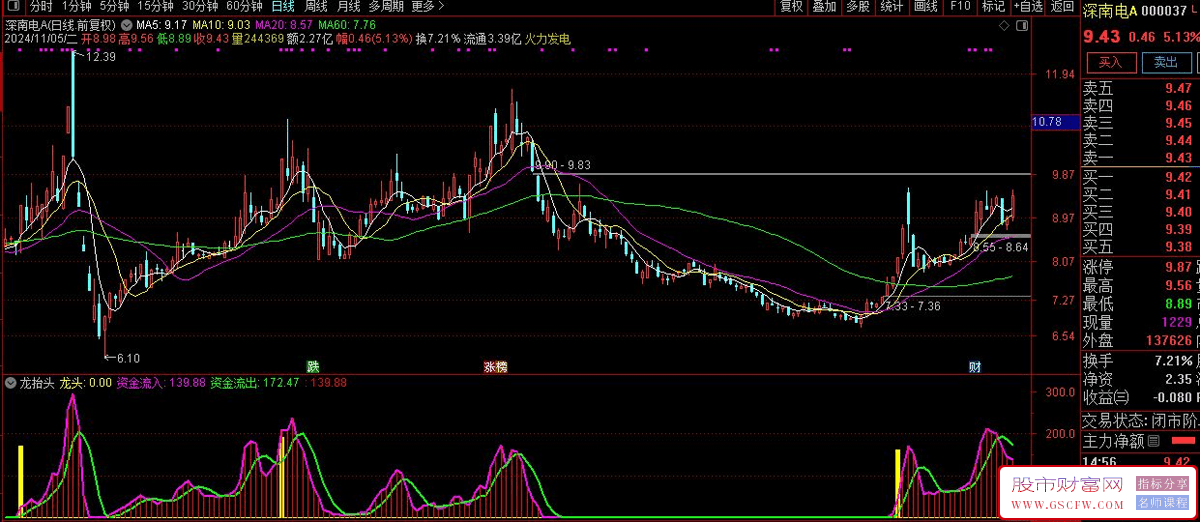The height and width of the screenshot is (522, 1200).
Task: Click the 涨停 9.87 limit-up row
Action: click(x=1140, y=267)
